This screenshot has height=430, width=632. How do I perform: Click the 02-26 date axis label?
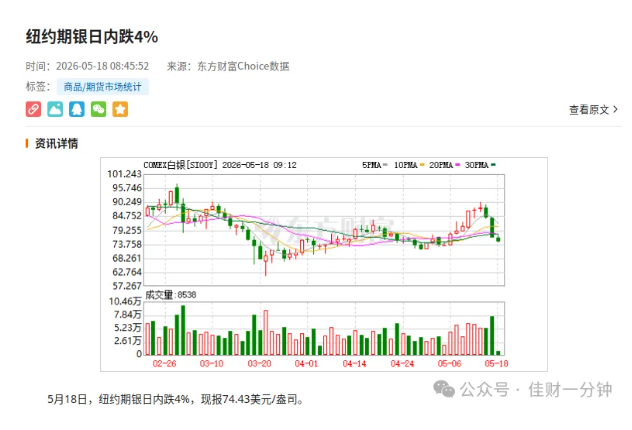164,364
